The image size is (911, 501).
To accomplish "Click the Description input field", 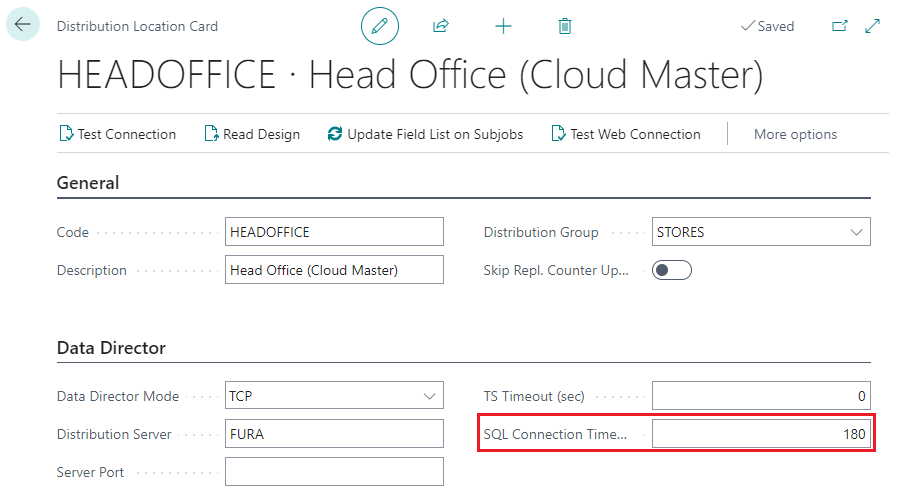I will (x=334, y=270).
